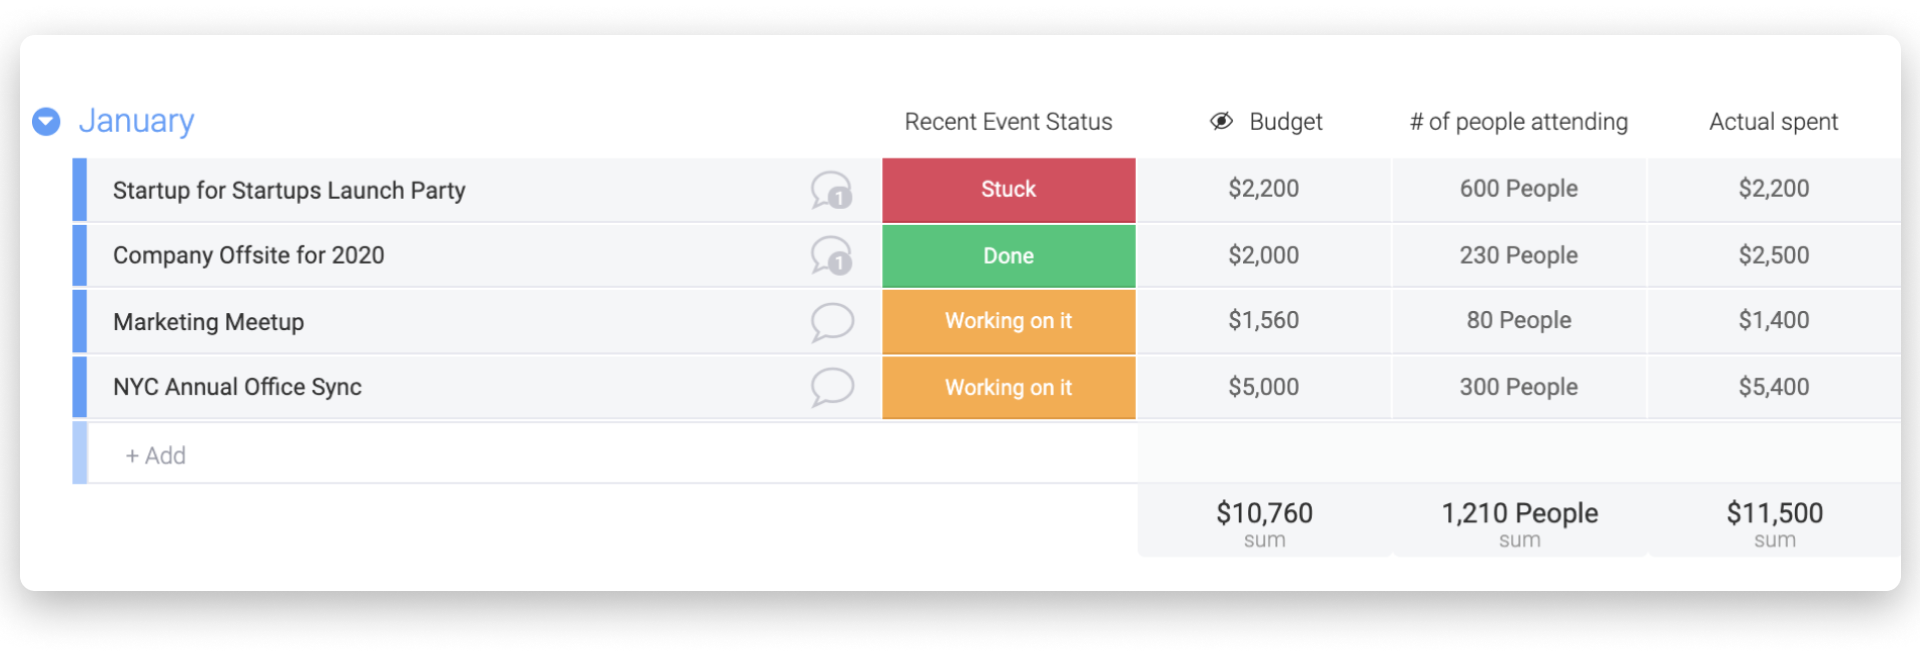This screenshot has height=656, width=1920.
Task: Edit the 80 People attendance cell
Action: [x=1518, y=320]
